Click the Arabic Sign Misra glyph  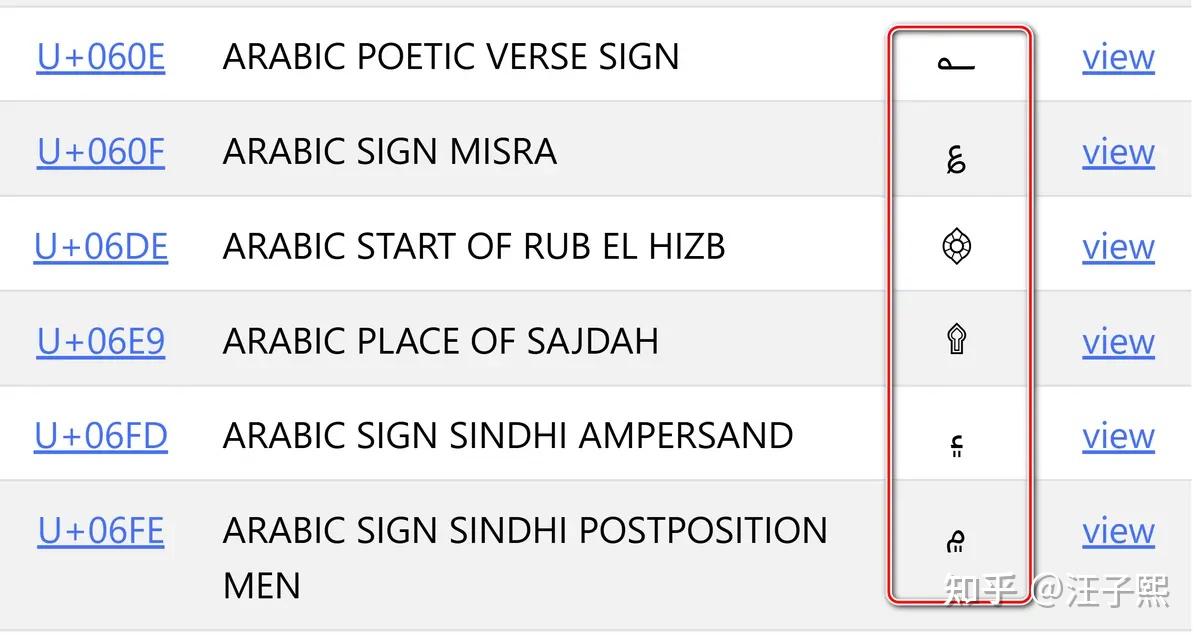point(956,158)
